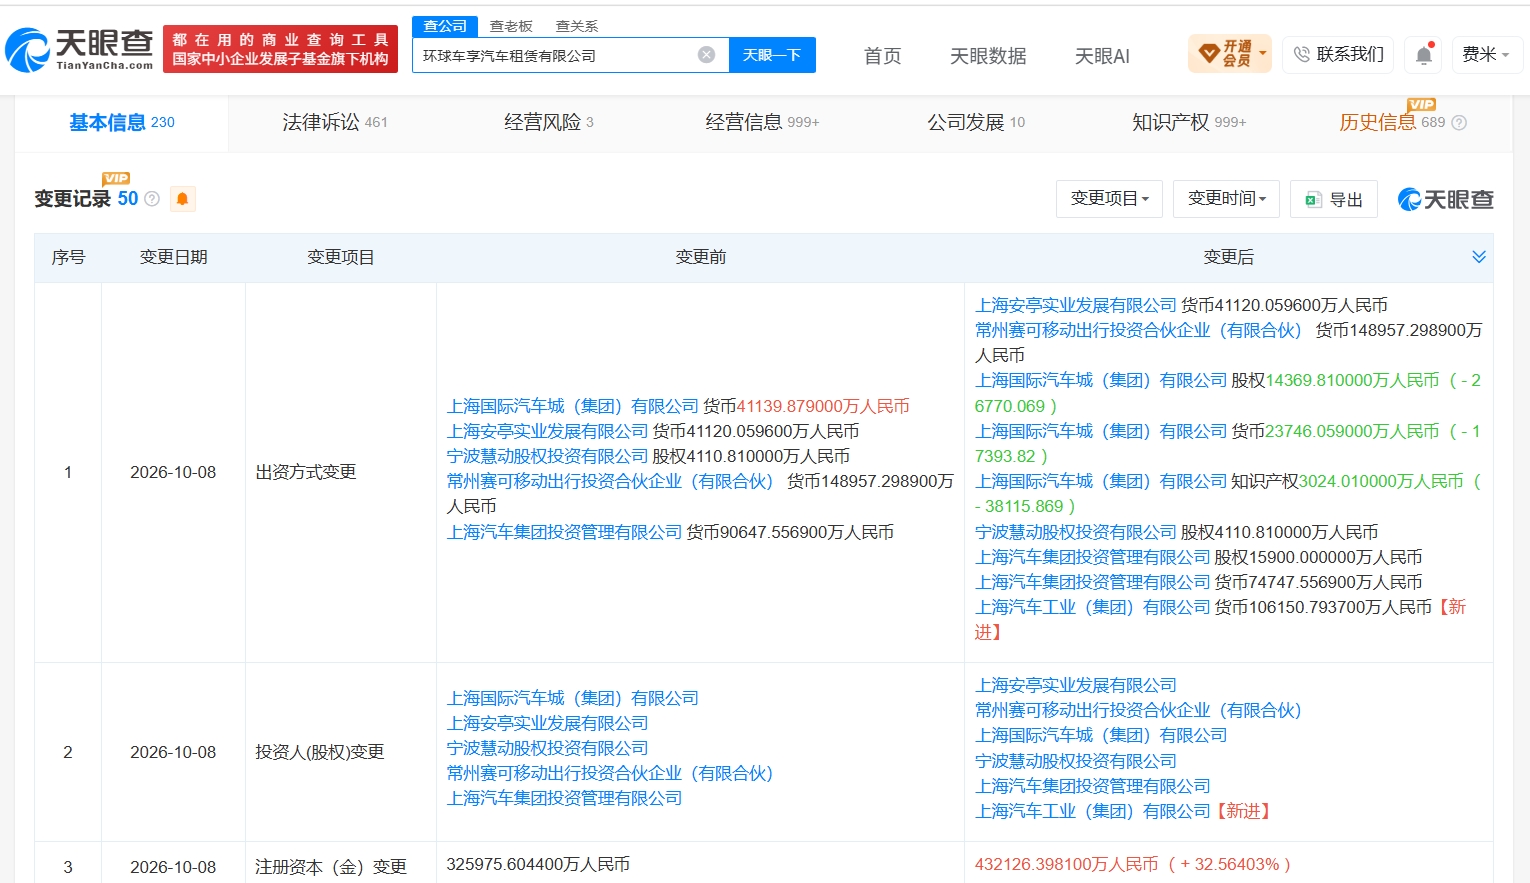
Task: Open the 经营风险 3 tab
Action: click(x=549, y=123)
